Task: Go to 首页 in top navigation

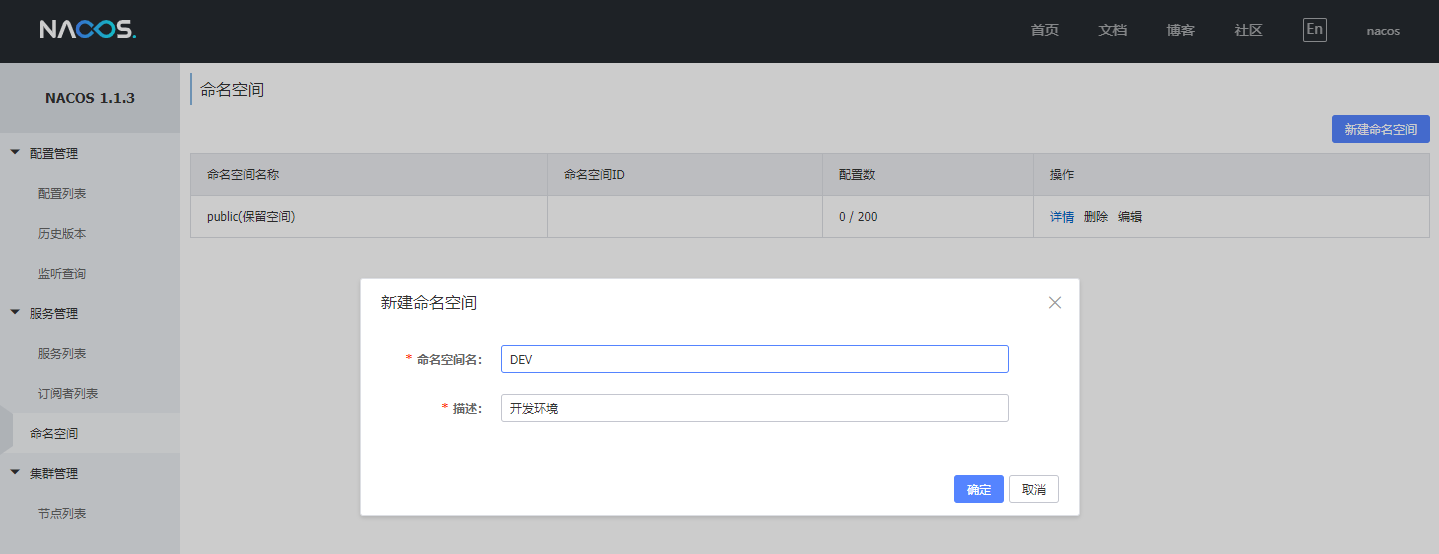Action: [1045, 30]
